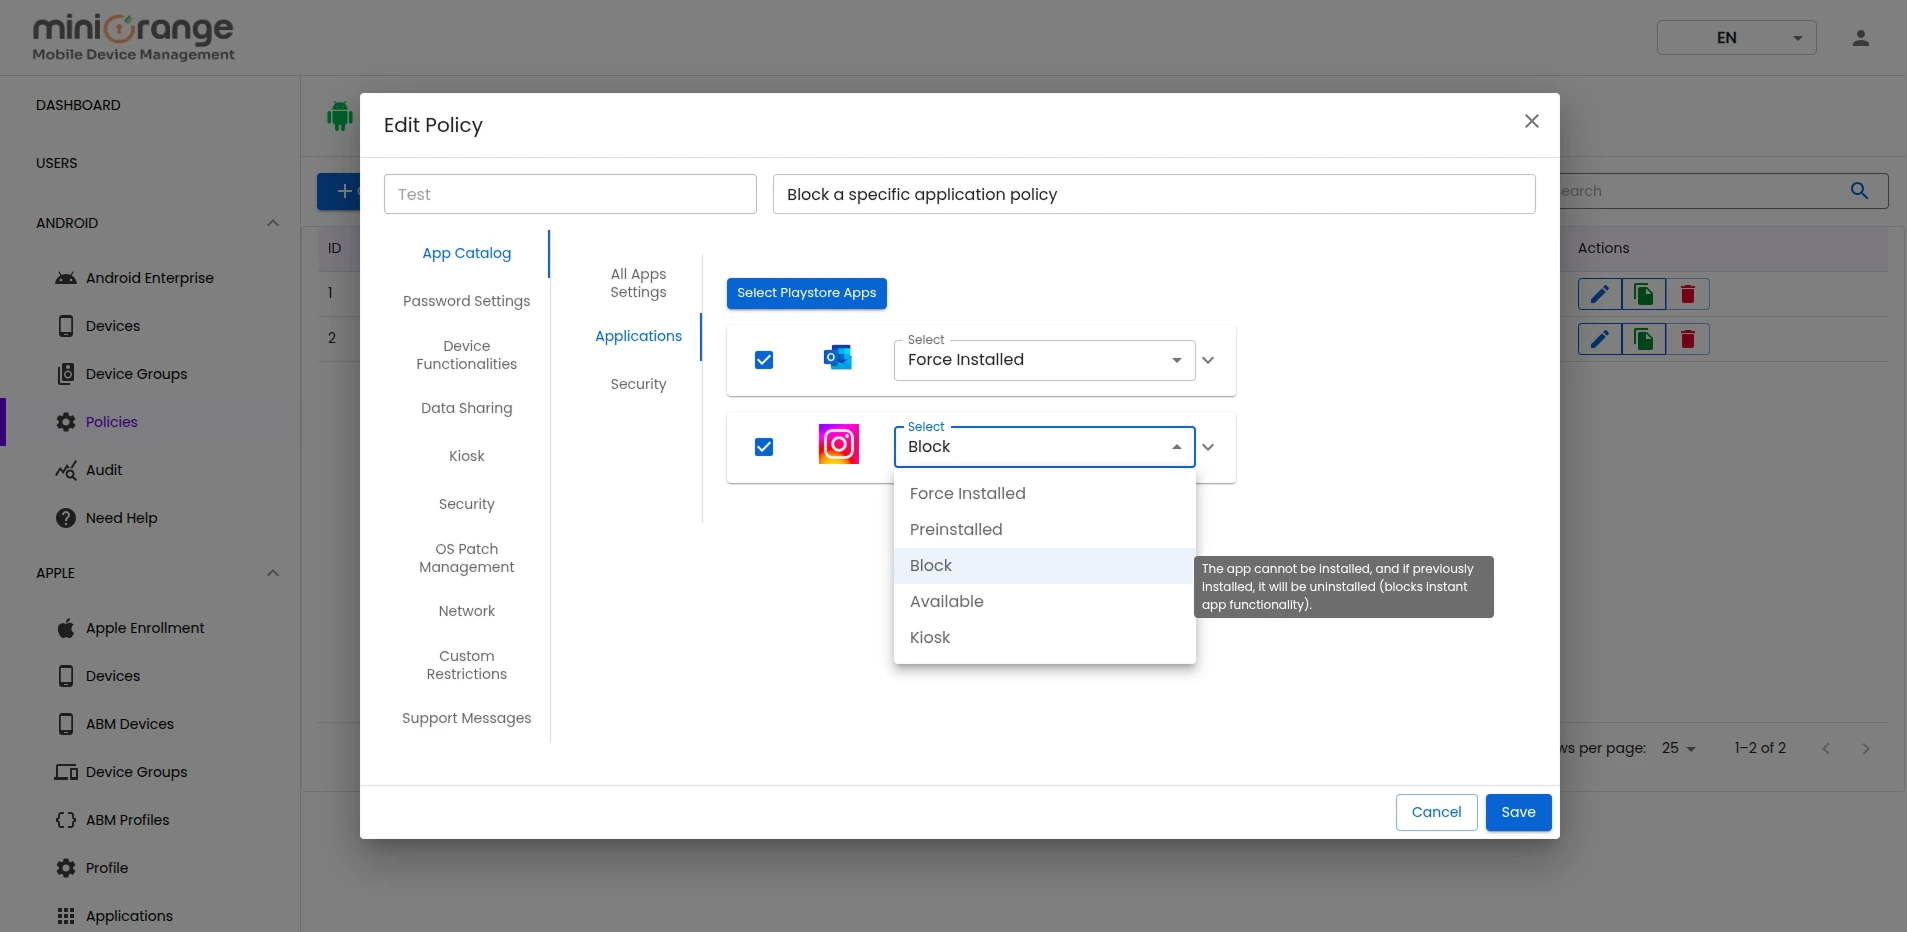Viewport: 1907px width, 932px height.
Task: Click the search magnifier icon
Action: point(1860,190)
